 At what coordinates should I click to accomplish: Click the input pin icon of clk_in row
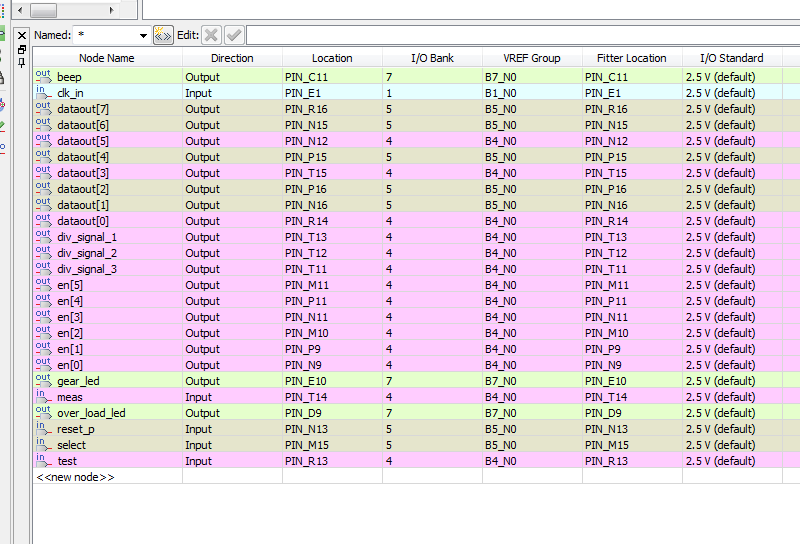[43, 92]
